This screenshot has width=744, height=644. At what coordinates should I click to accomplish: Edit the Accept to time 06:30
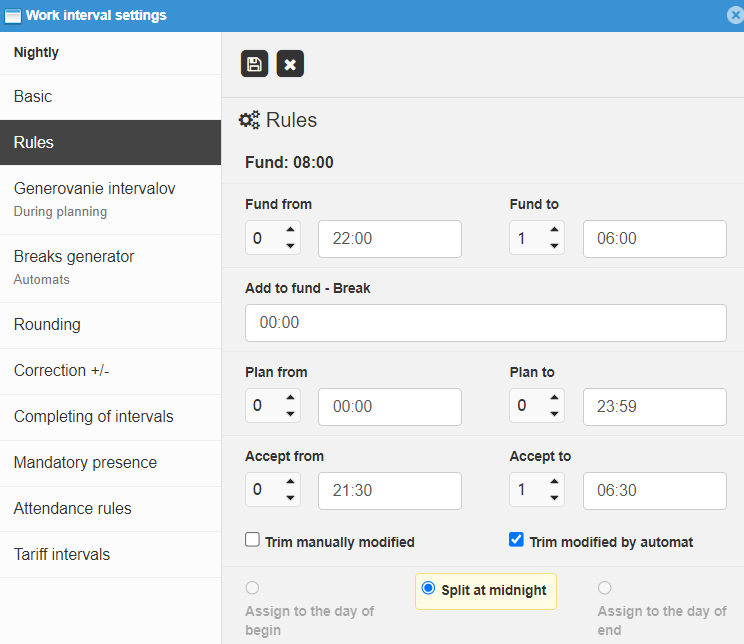654,491
